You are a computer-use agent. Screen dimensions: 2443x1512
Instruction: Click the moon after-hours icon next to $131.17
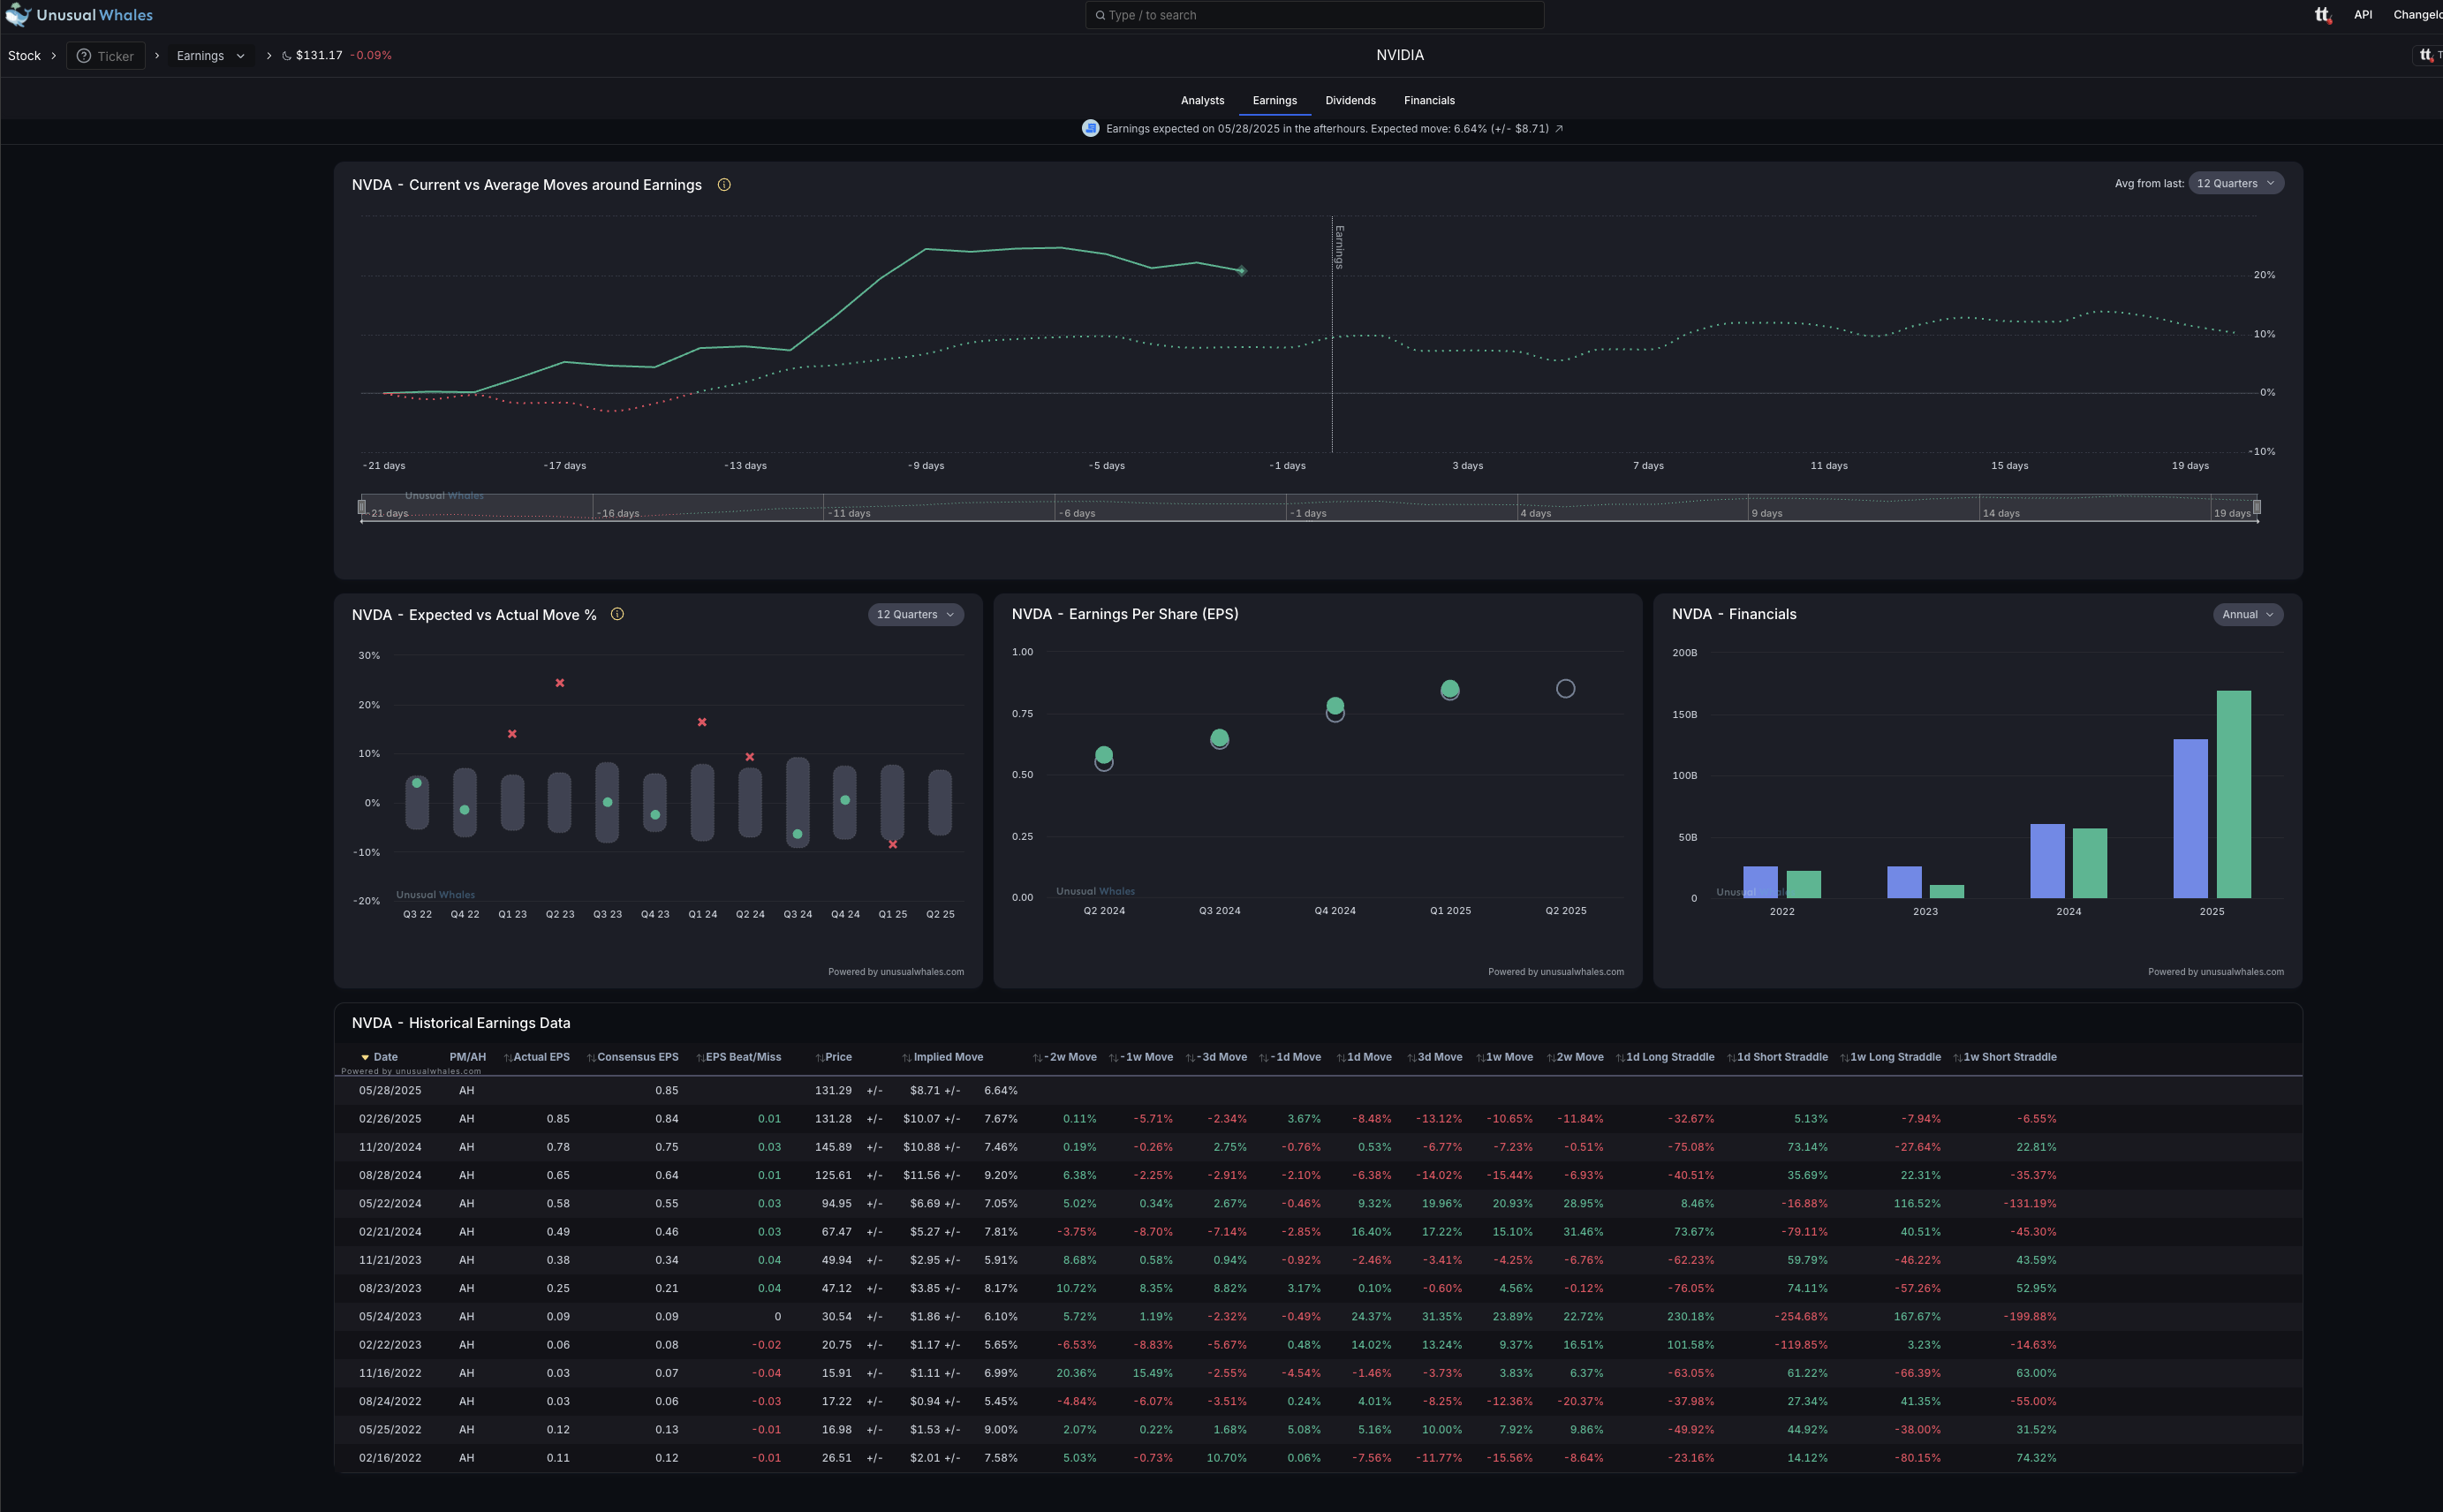[x=287, y=56]
